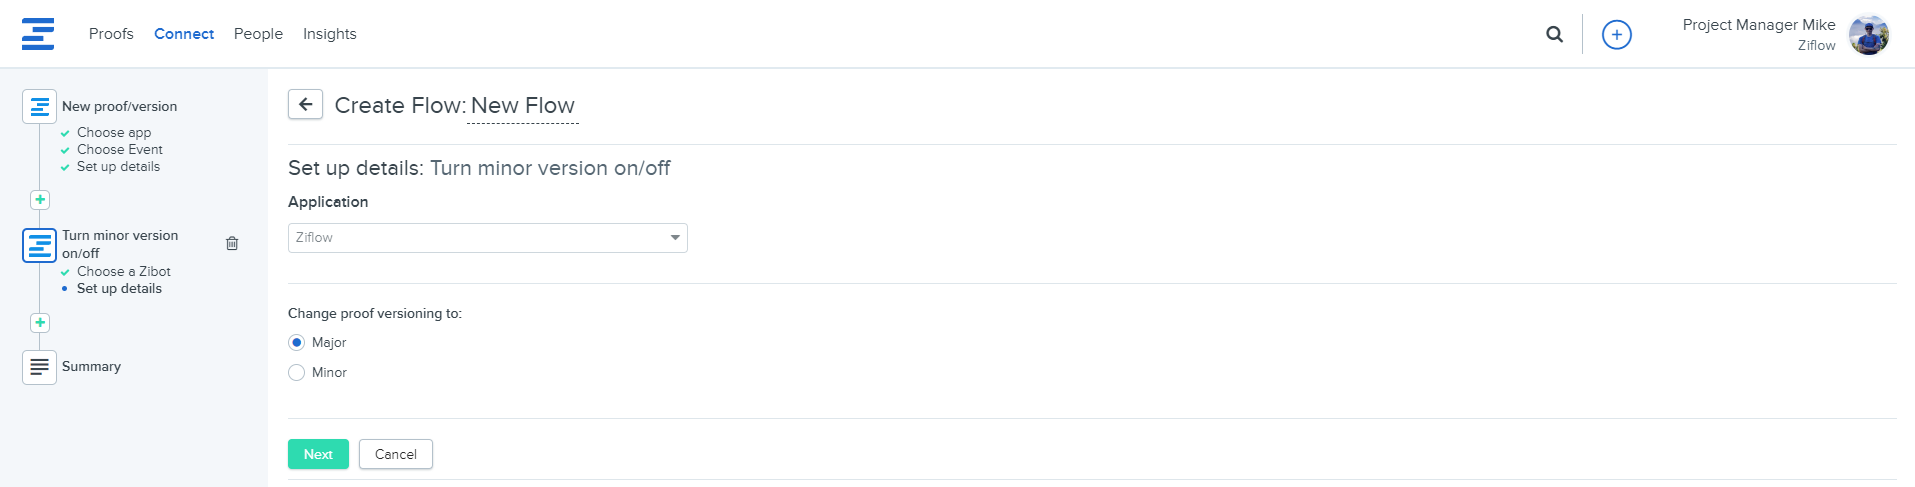Edit the New Flow name field
Image resolution: width=1915 pixels, height=487 pixels.
tap(523, 106)
